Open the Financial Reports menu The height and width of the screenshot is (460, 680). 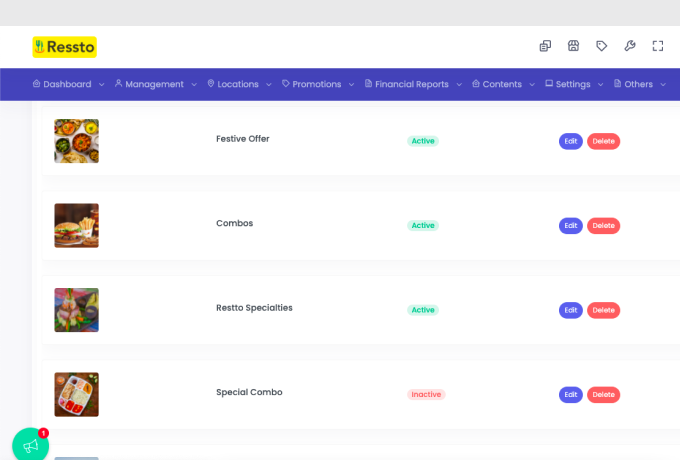[413, 84]
